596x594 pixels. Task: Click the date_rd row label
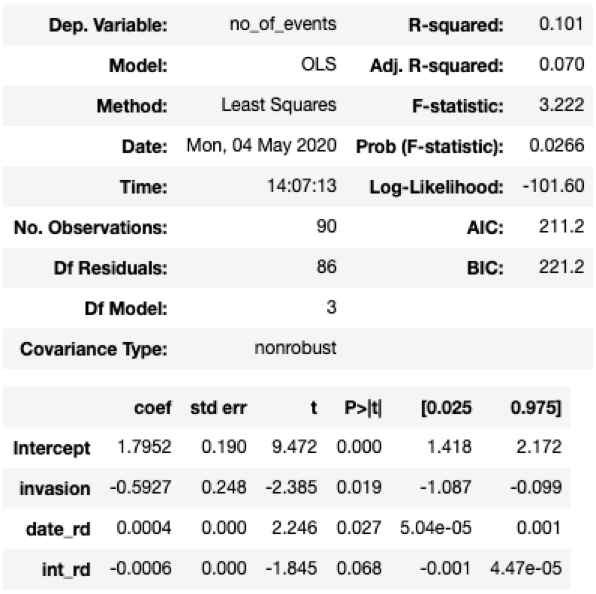click(58, 529)
